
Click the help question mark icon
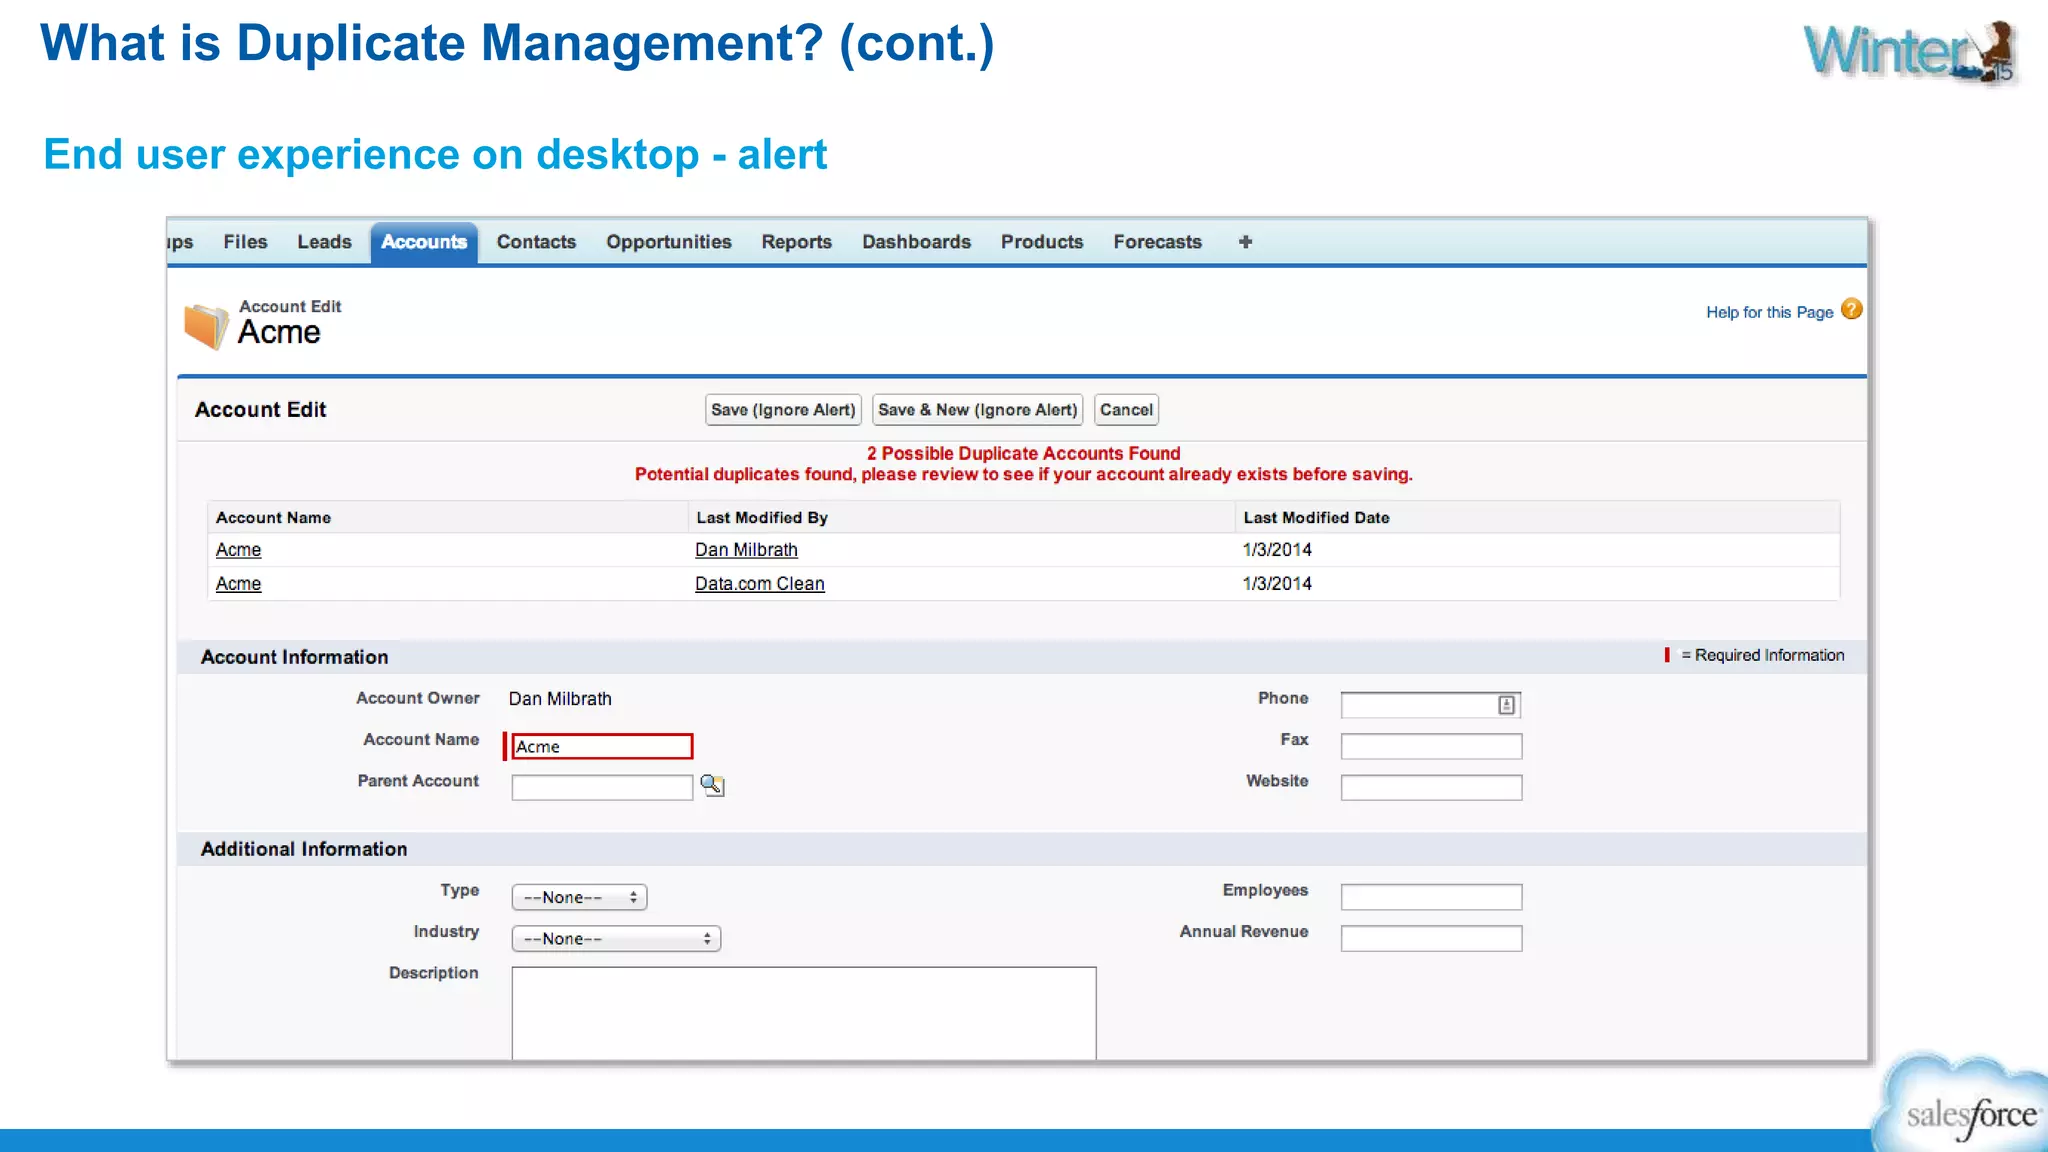tap(1851, 310)
